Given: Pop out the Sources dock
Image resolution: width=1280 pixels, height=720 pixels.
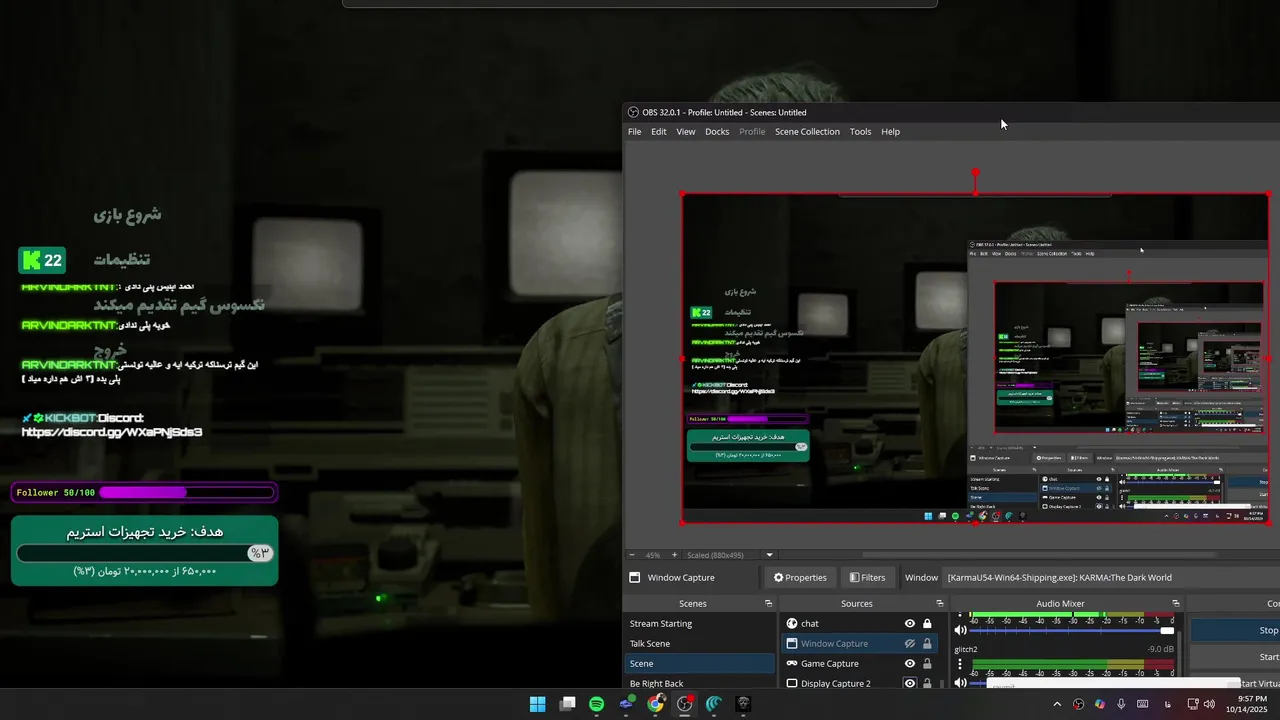Looking at the screenshot, I should [940, 604].
